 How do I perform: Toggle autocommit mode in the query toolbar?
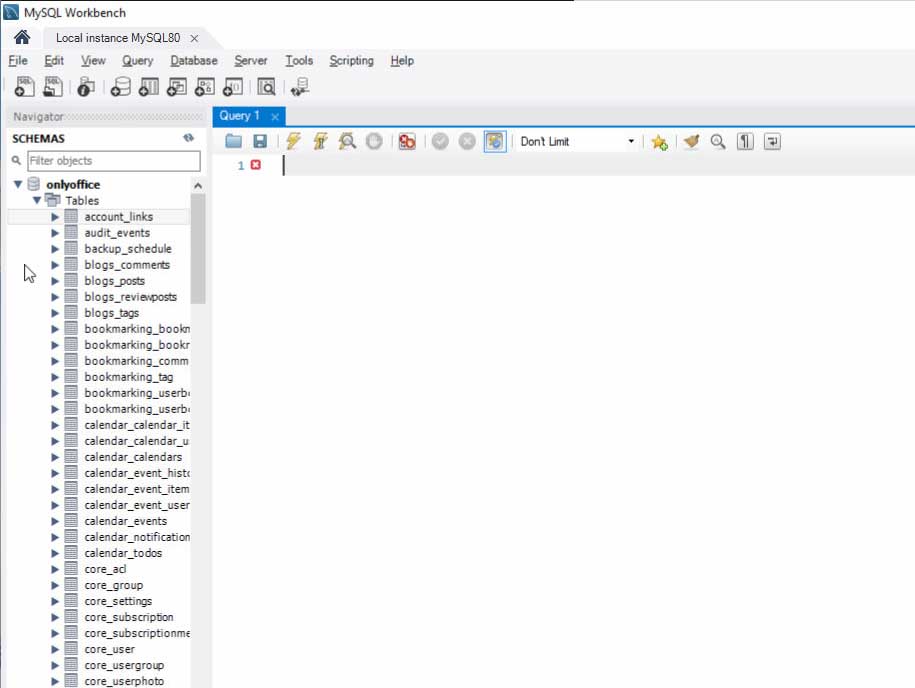click(x=494, y=141)
